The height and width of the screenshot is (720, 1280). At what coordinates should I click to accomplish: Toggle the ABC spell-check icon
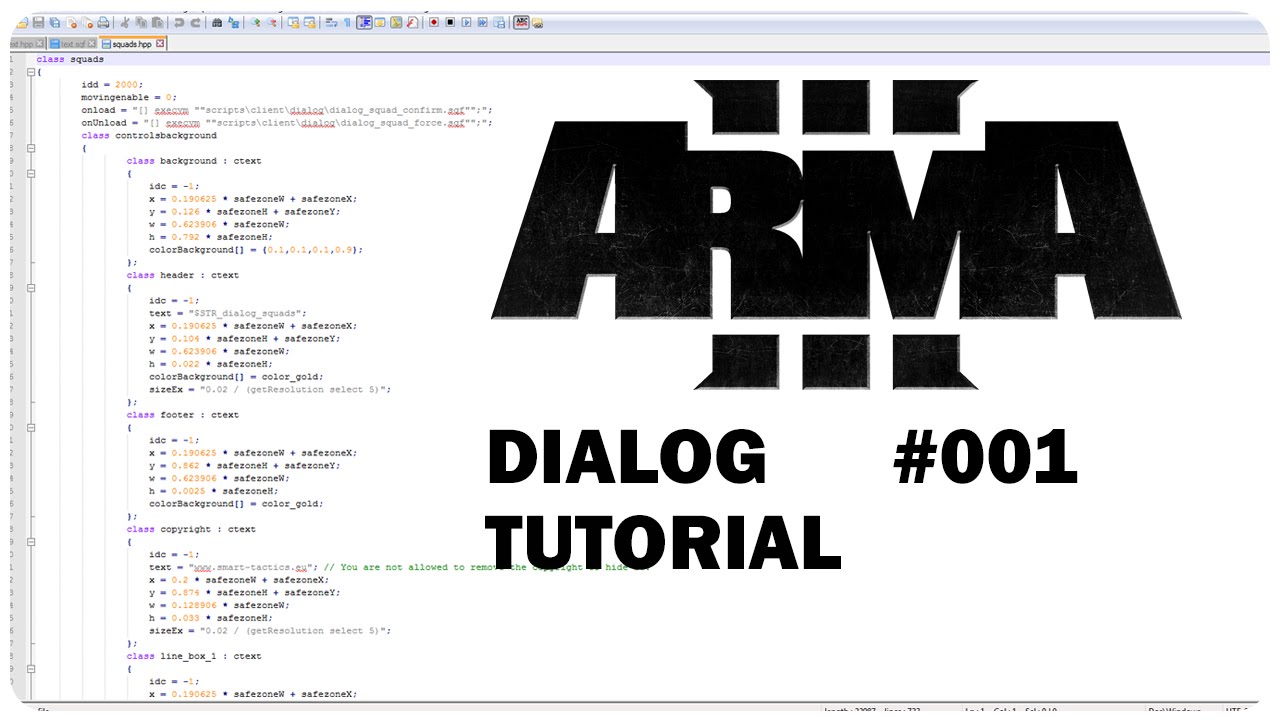point(521,22)
